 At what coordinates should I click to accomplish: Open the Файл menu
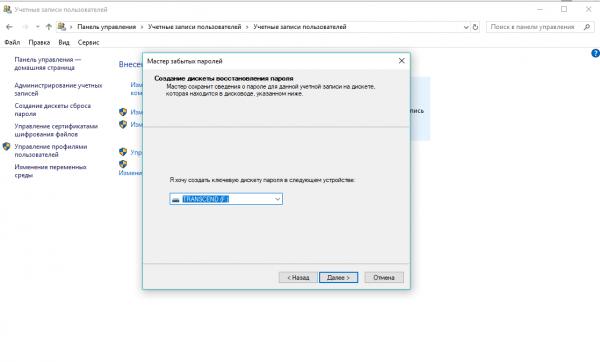tap(12, 42)
